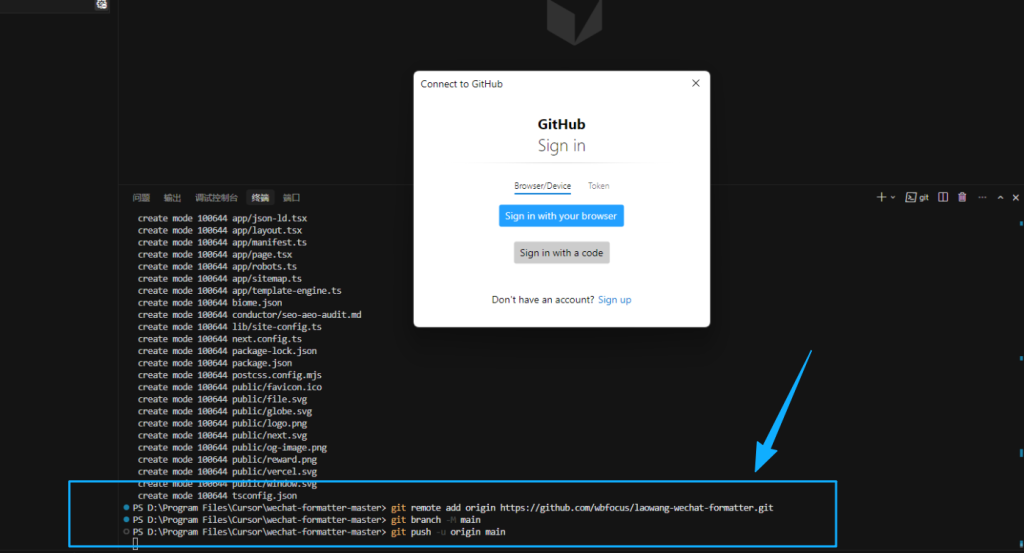Switch to the Token tab
1024x553 pixels.
598,186
